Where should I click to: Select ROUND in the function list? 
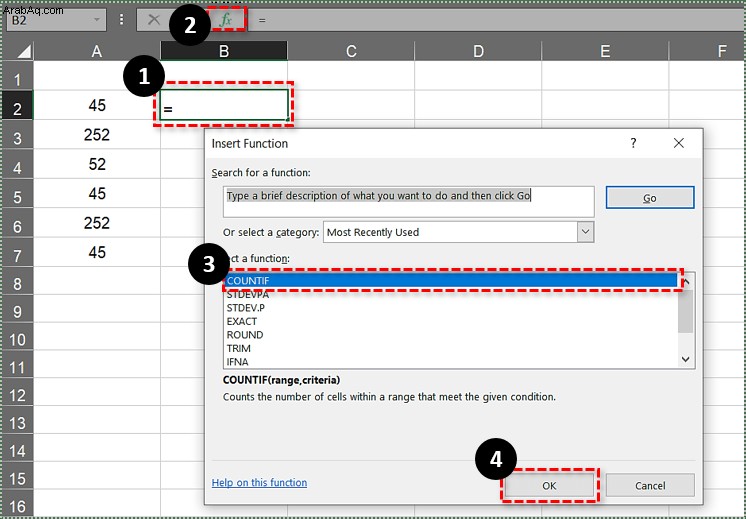pyautogui.click(x=451, y=335)
